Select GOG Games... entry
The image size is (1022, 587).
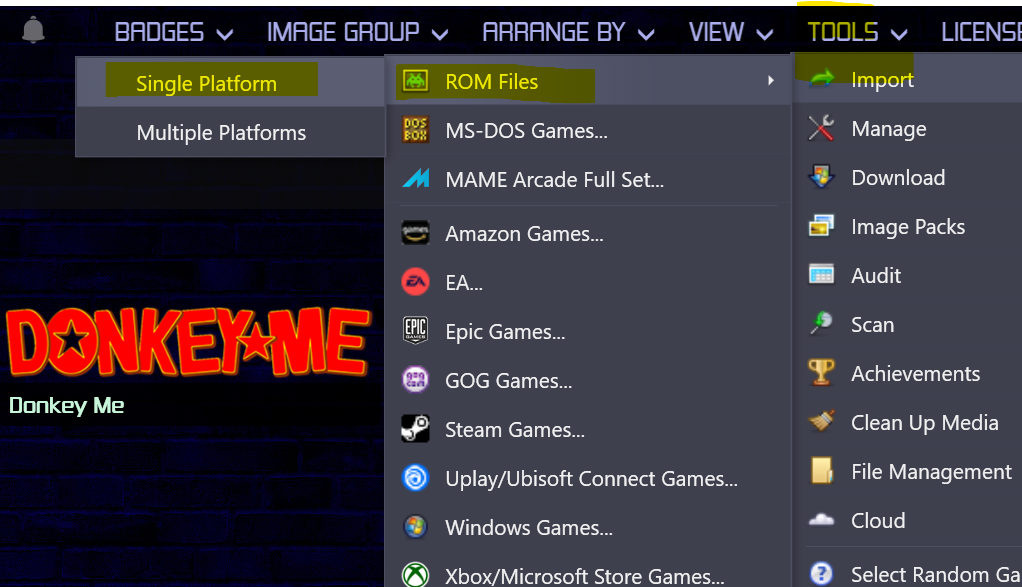coord(589,380)
